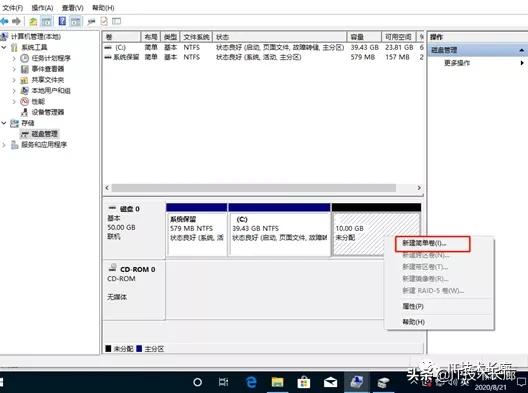Click the Cortana circle on taskbar

(x=198, y=382)
